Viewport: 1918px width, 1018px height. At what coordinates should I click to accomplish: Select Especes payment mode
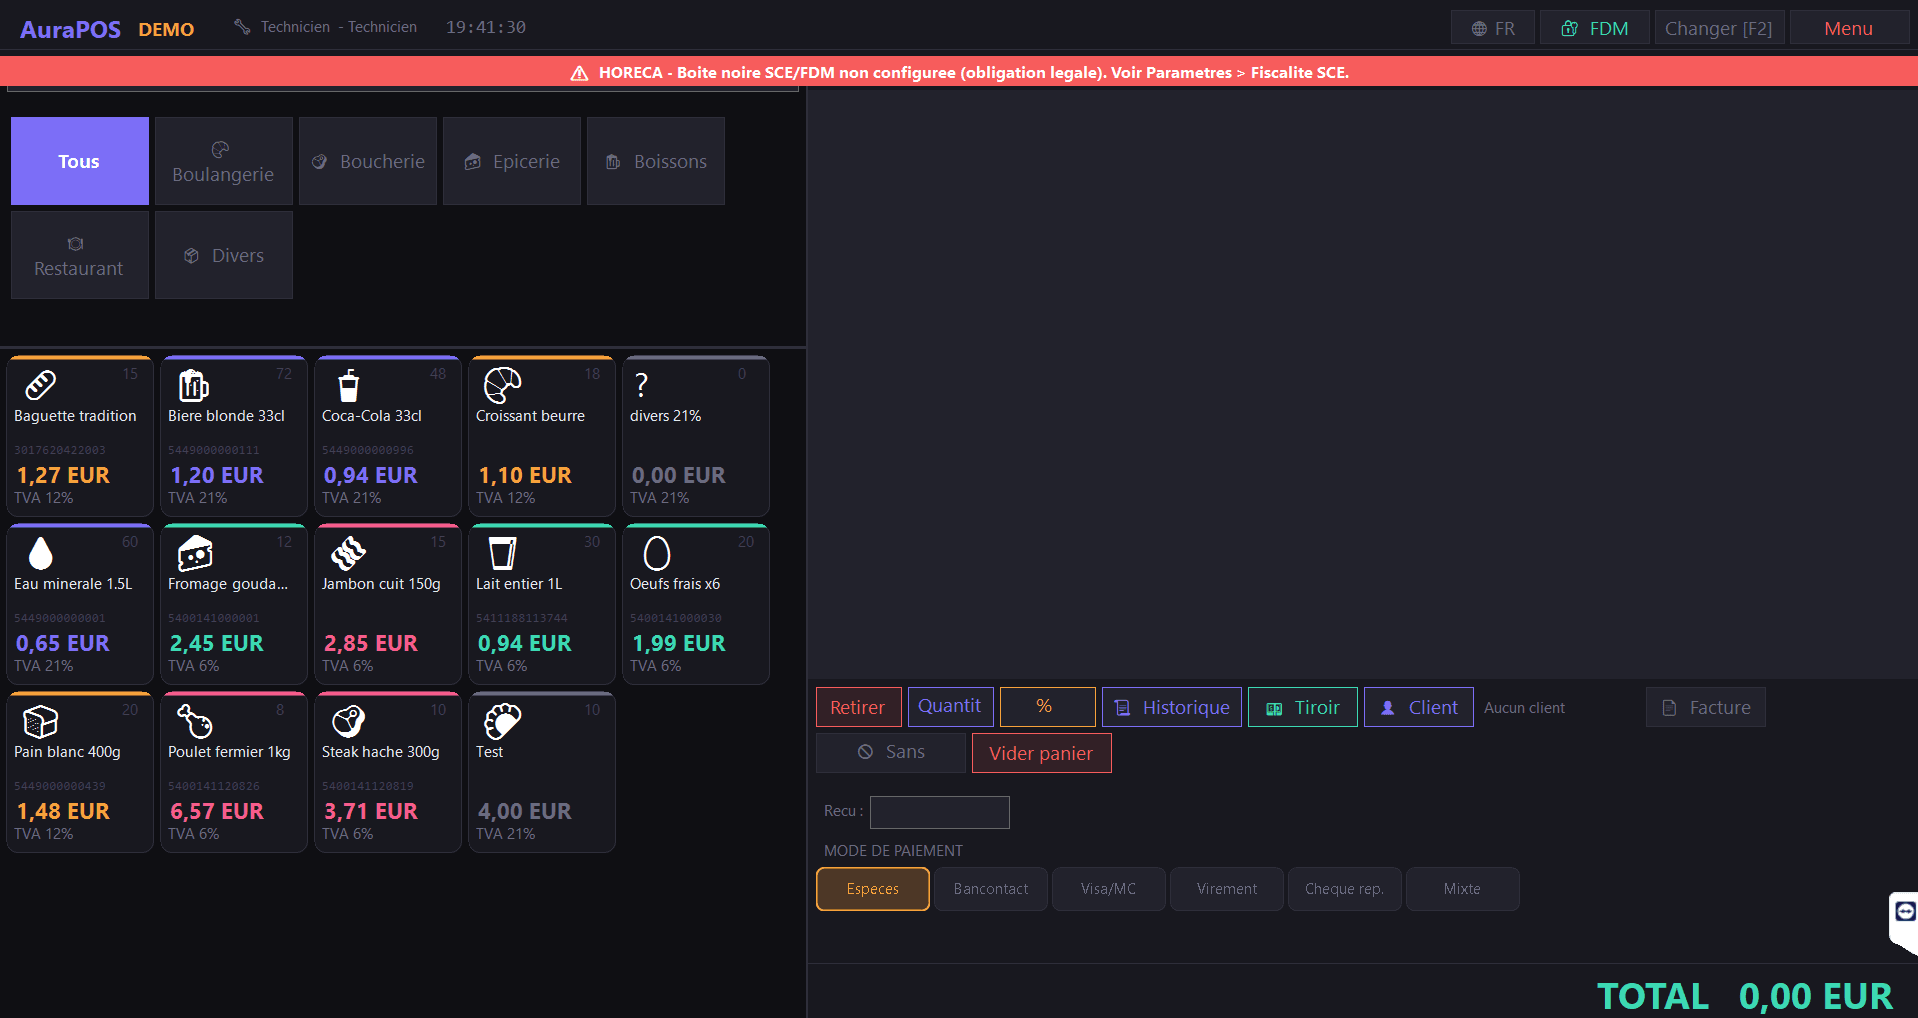[872, 889]
